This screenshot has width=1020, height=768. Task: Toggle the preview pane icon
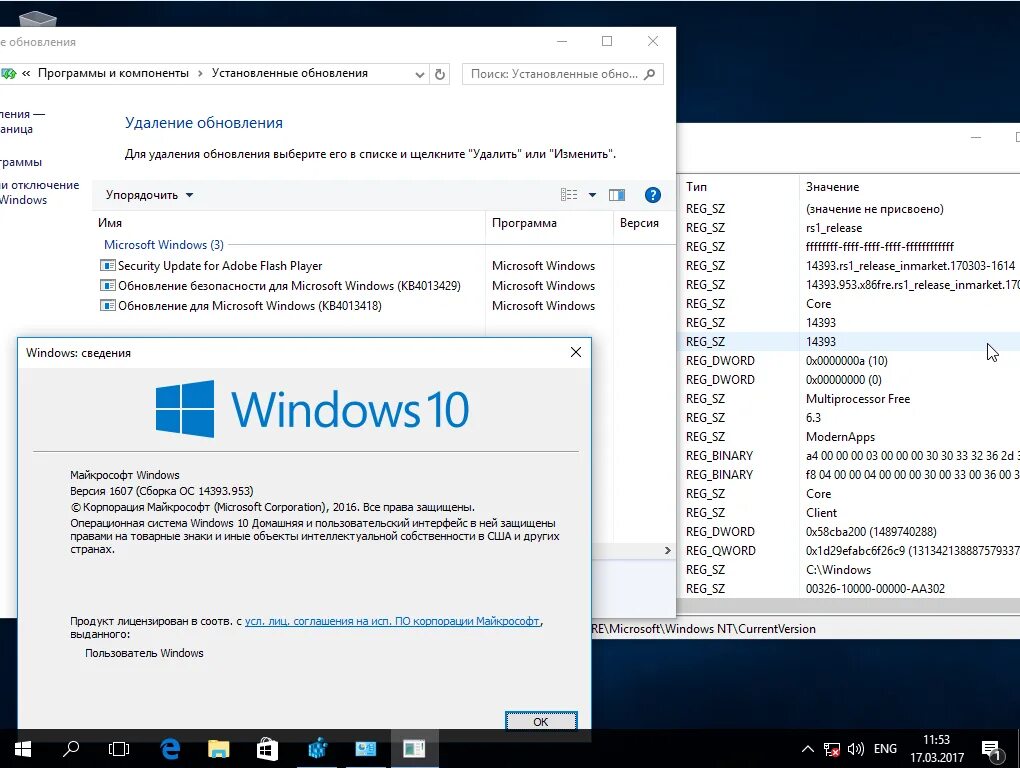[617, 194]
